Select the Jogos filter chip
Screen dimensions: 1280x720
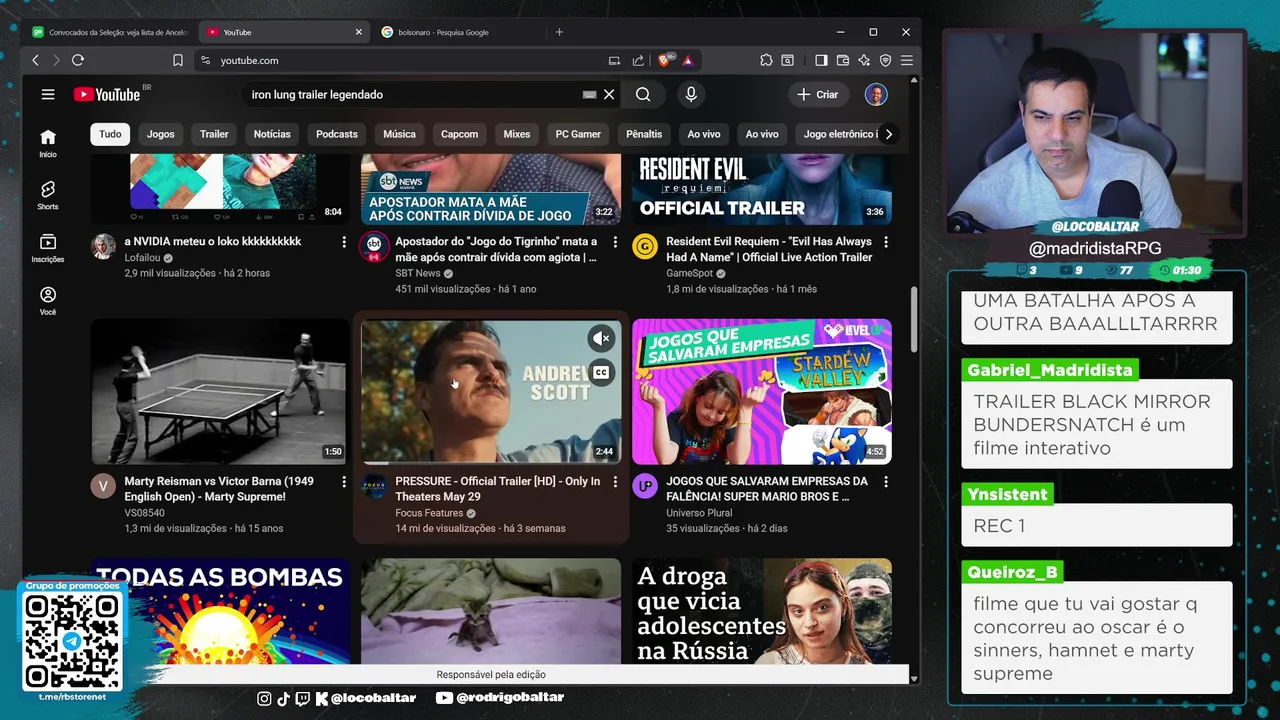tap(160, 134)
